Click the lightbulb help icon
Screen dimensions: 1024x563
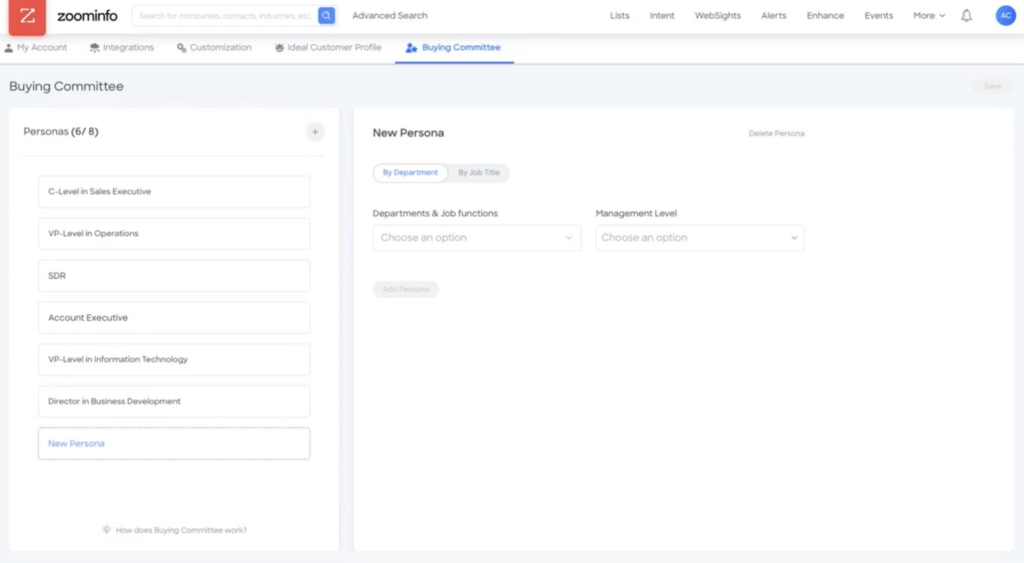coord(106,530)
